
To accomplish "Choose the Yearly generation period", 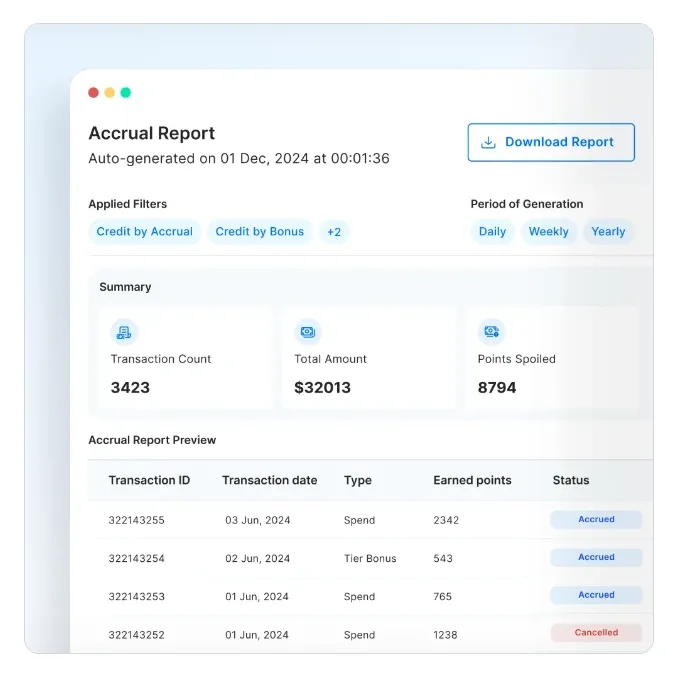I will (608, 232).
